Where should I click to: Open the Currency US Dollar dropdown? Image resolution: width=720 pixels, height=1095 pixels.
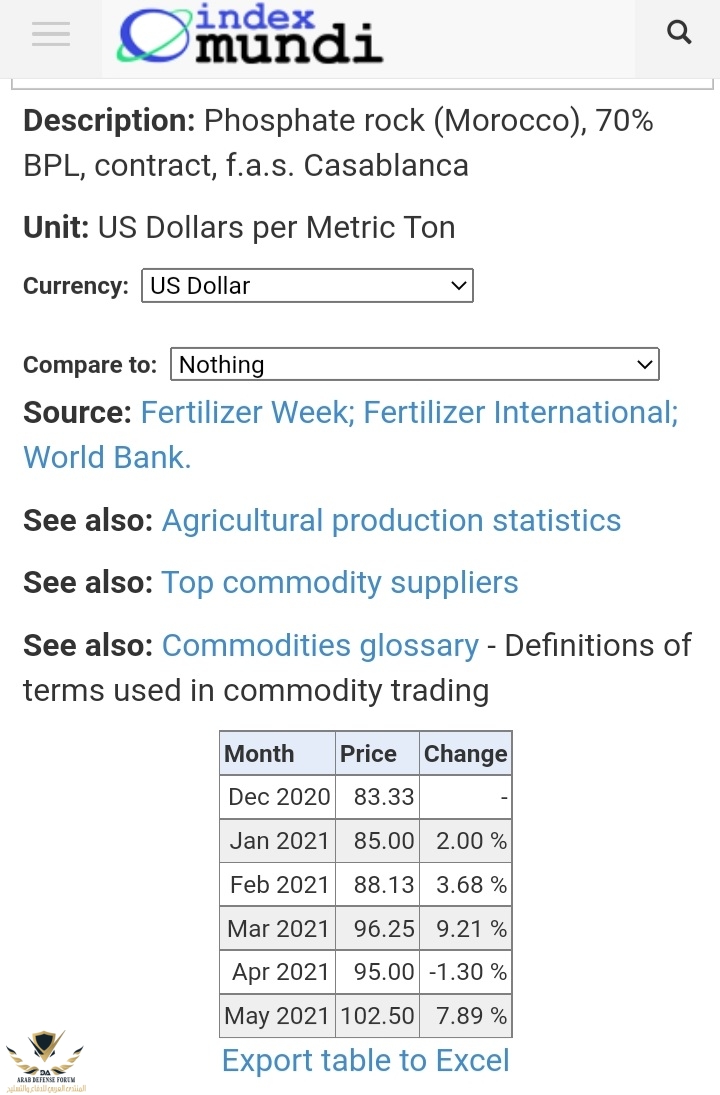pyautogui.click(x=307, y=286)
